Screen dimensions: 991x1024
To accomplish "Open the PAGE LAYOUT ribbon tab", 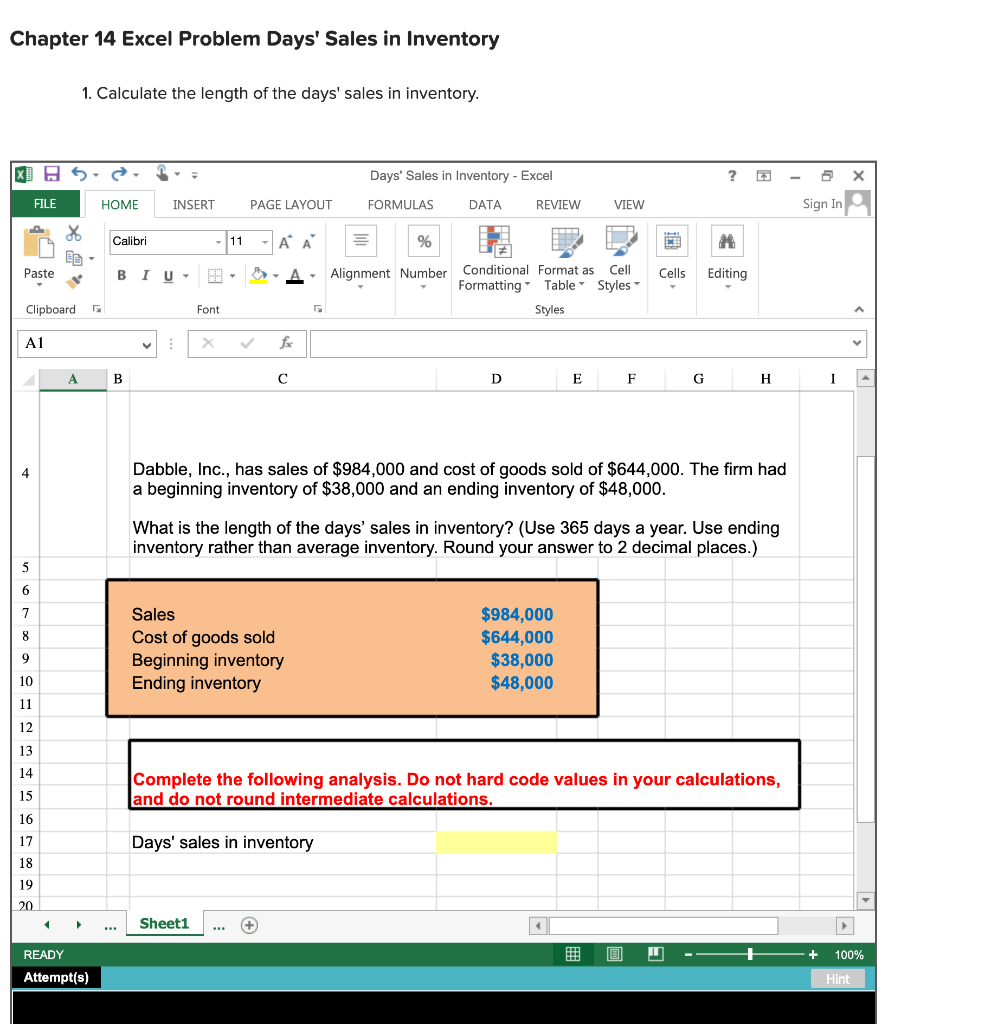I will (290, 205).
